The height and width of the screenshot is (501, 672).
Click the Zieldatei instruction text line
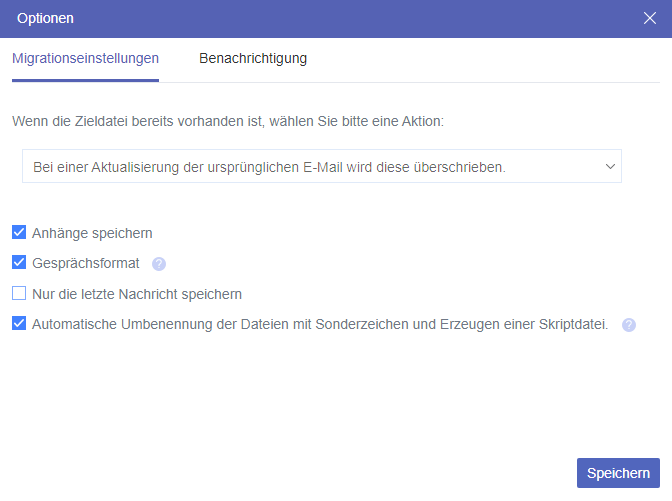coord(228,121)
